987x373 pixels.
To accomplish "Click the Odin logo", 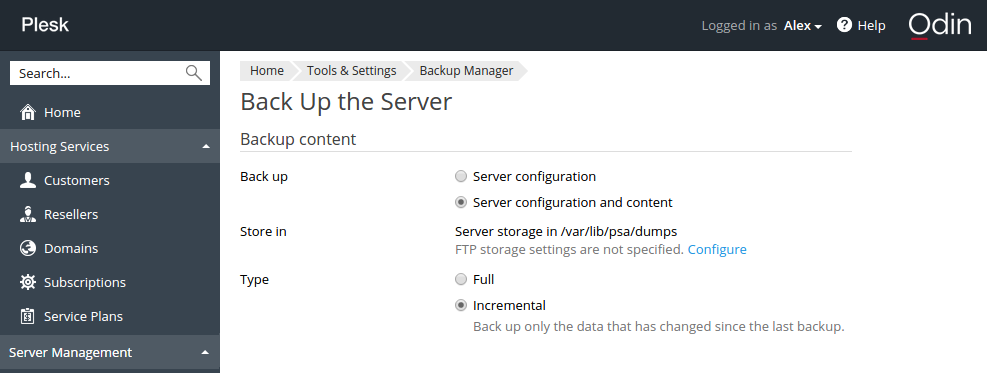I will coord(940,25).
